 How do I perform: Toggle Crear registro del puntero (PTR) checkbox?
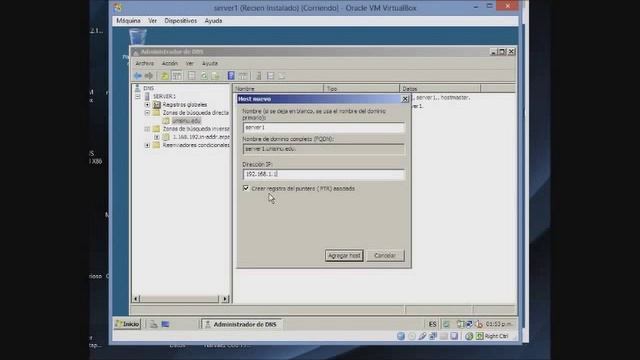coord(246,188)
